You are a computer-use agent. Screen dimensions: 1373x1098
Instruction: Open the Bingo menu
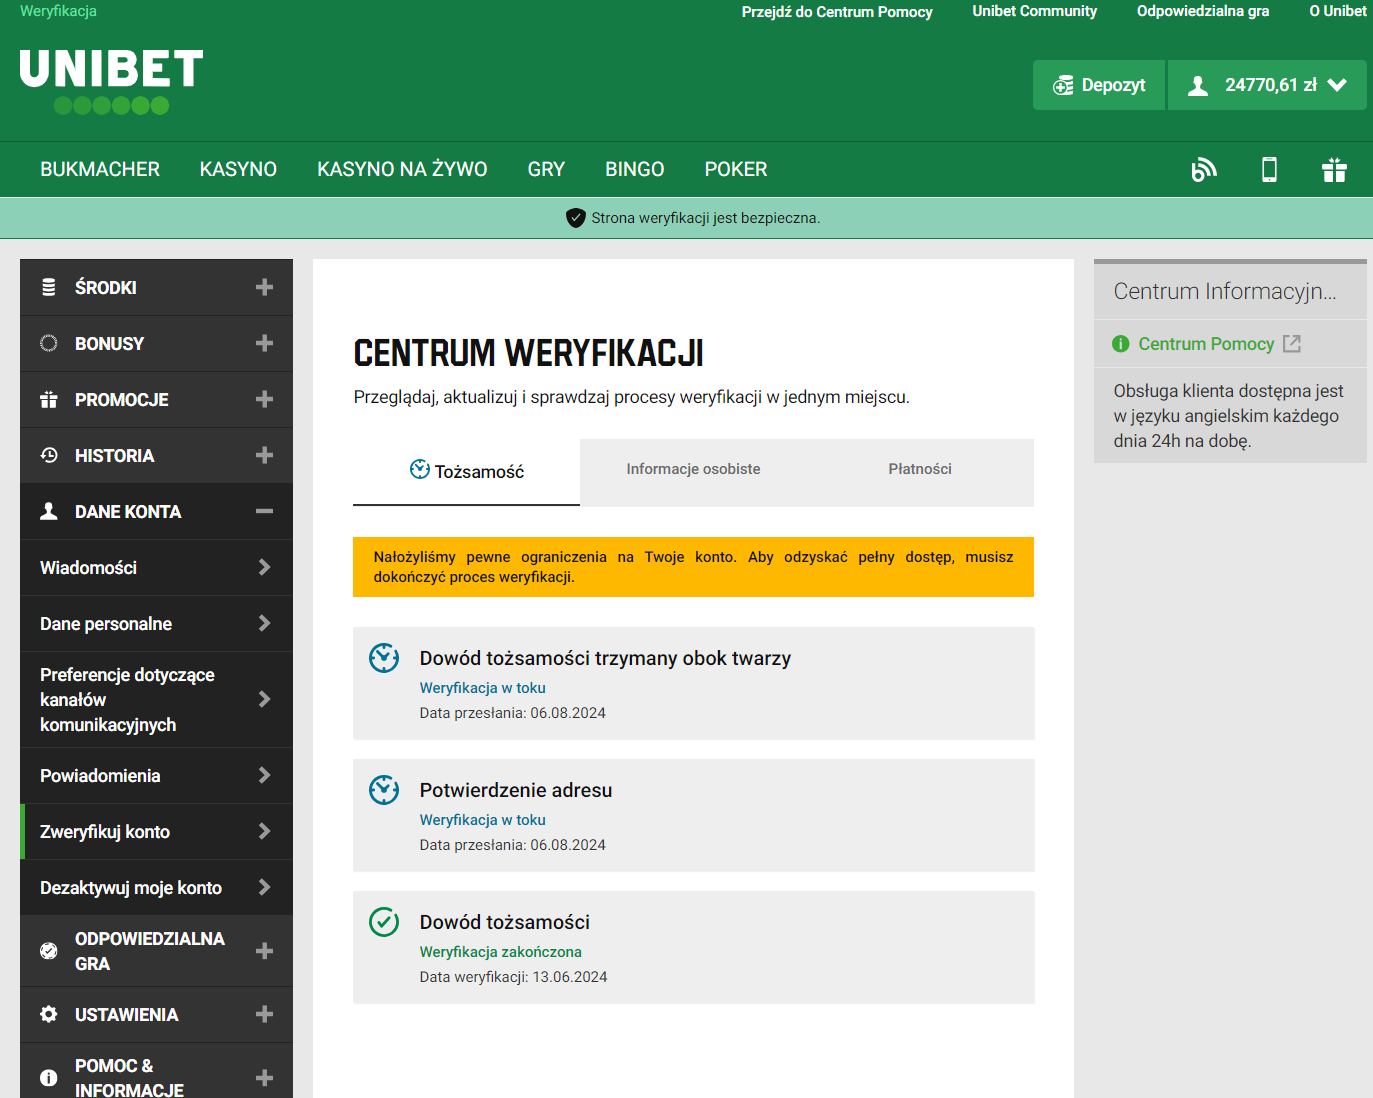point(634,170)
